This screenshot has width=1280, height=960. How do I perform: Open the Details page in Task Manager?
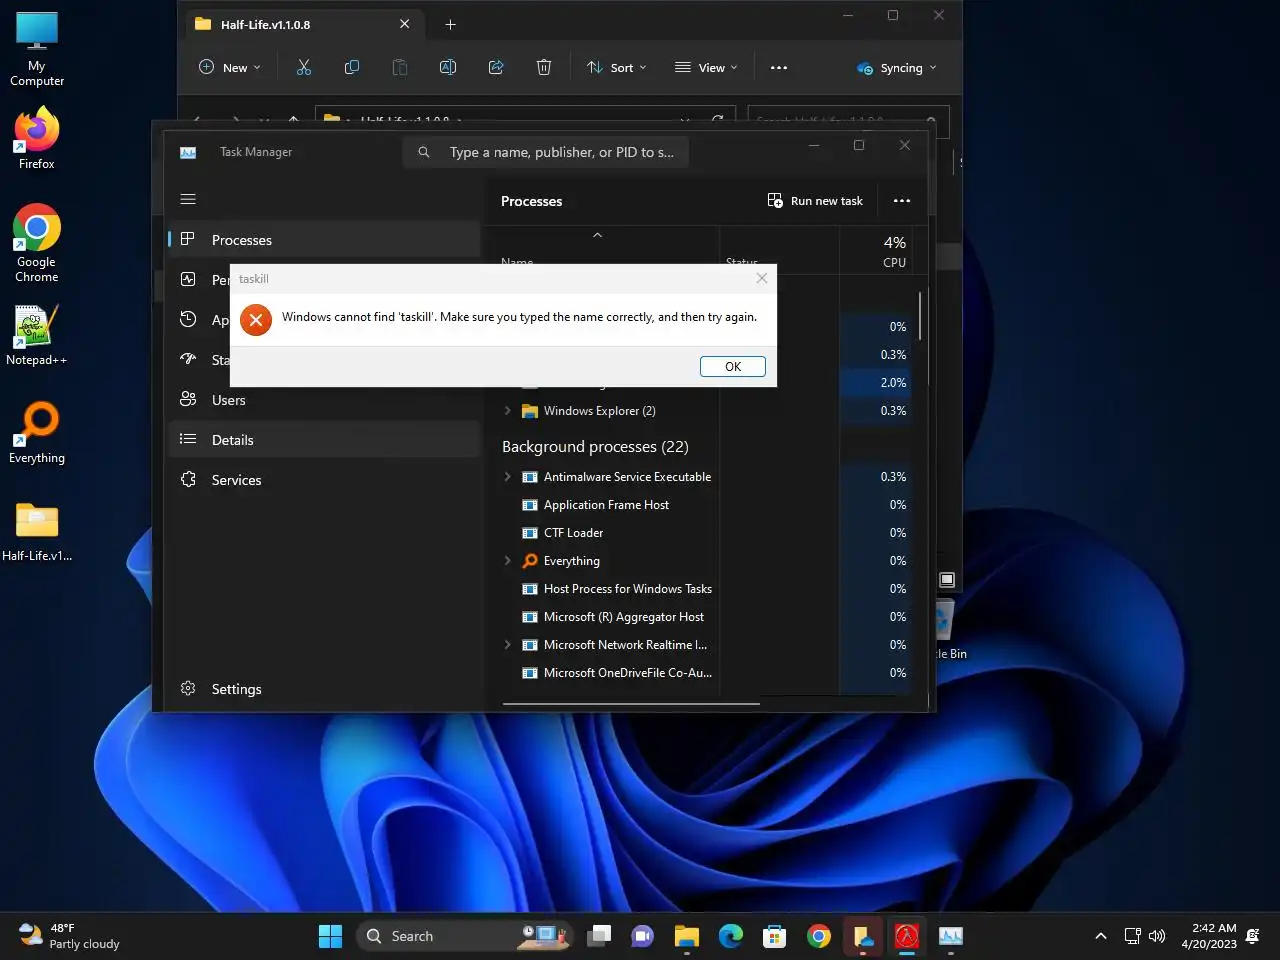pyautogui.click(x=324, y=440)
